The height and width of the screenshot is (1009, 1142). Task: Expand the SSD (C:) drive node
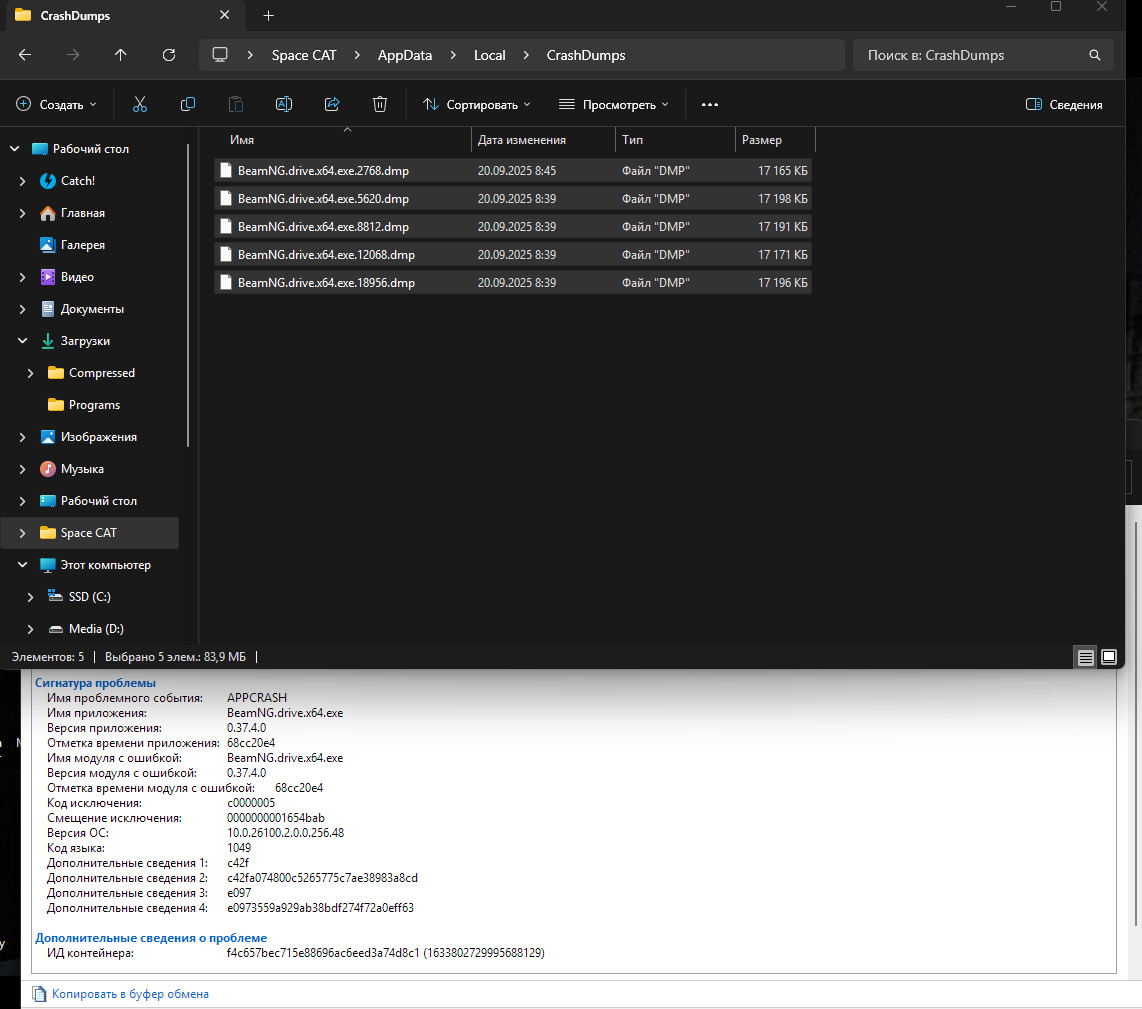[x=31, y=597]
